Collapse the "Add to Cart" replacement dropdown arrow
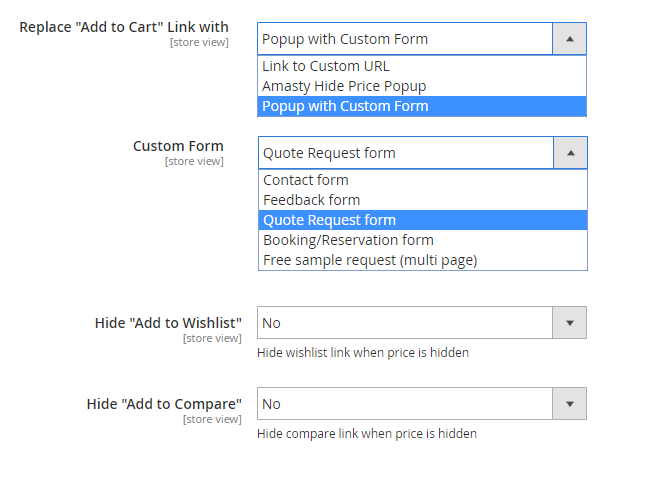This screenshot has width=656, height=493. (569, 39)
